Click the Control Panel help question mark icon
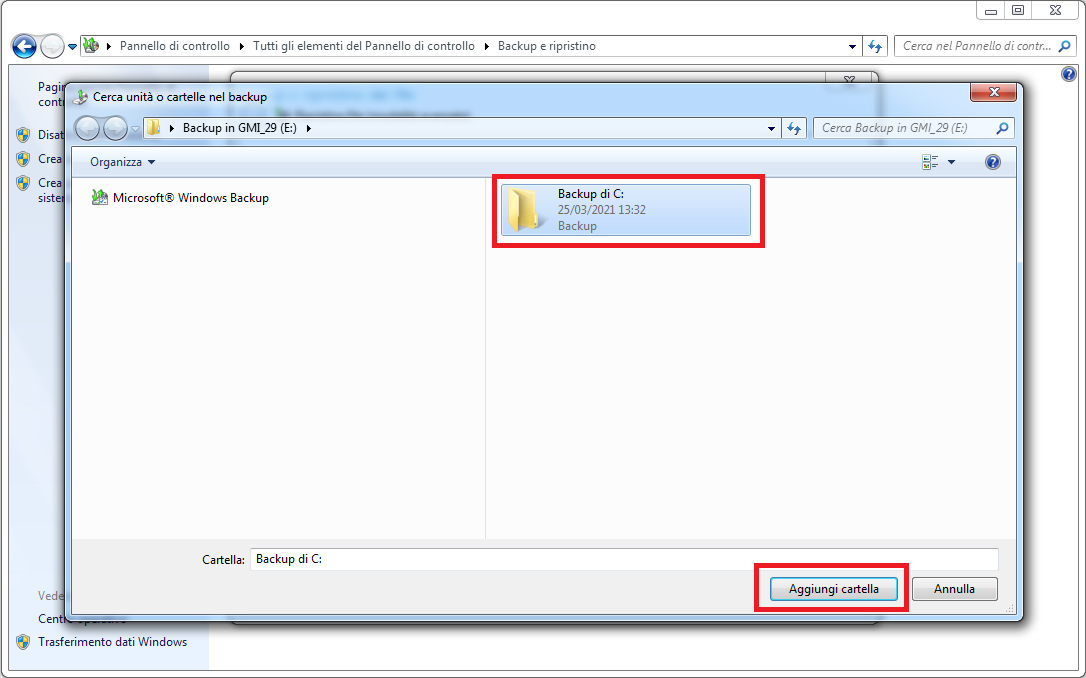The width and height of the screenshot is (1086, 678). coord(1069,74)
